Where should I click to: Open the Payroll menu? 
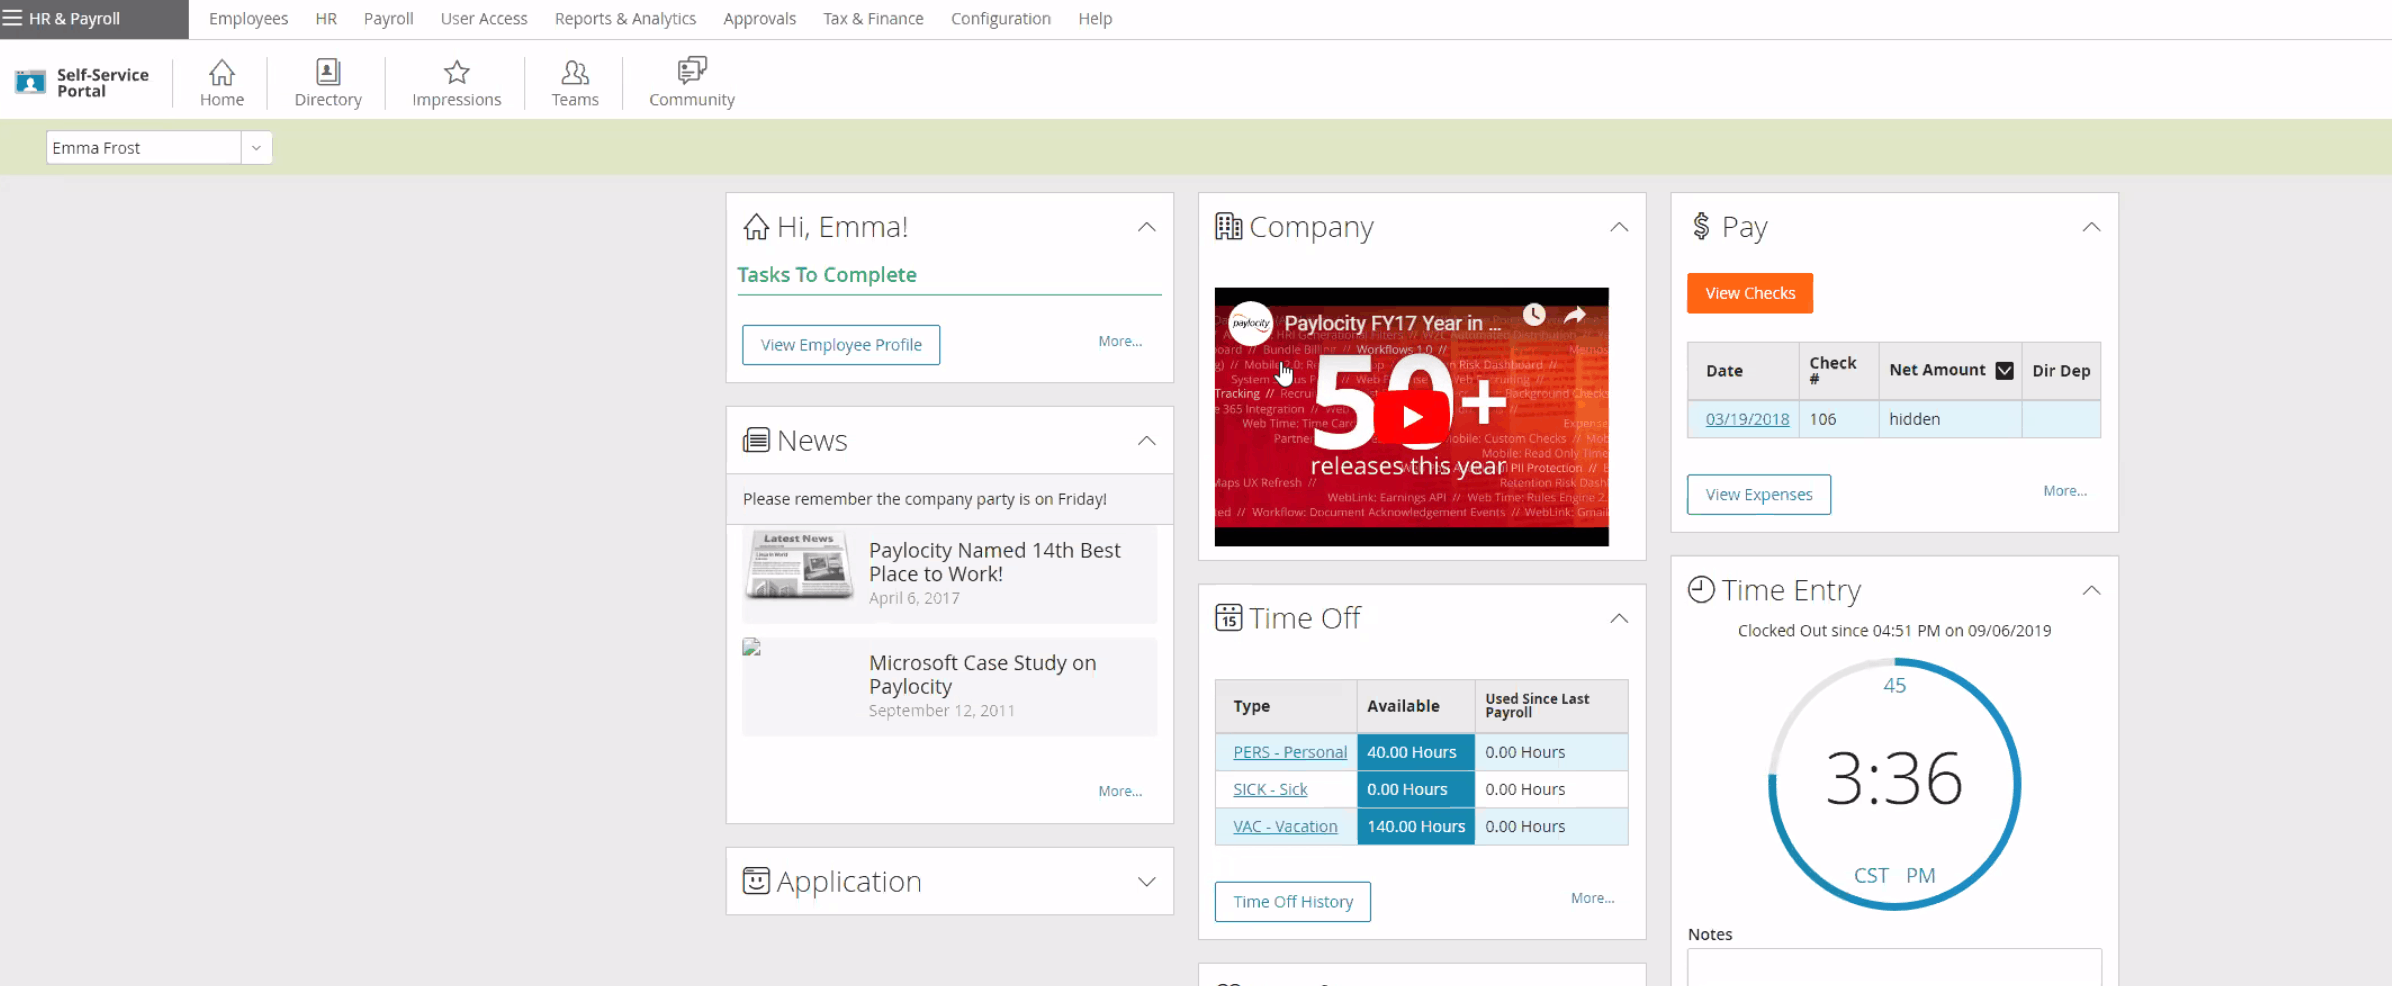(x=388, y=18)
